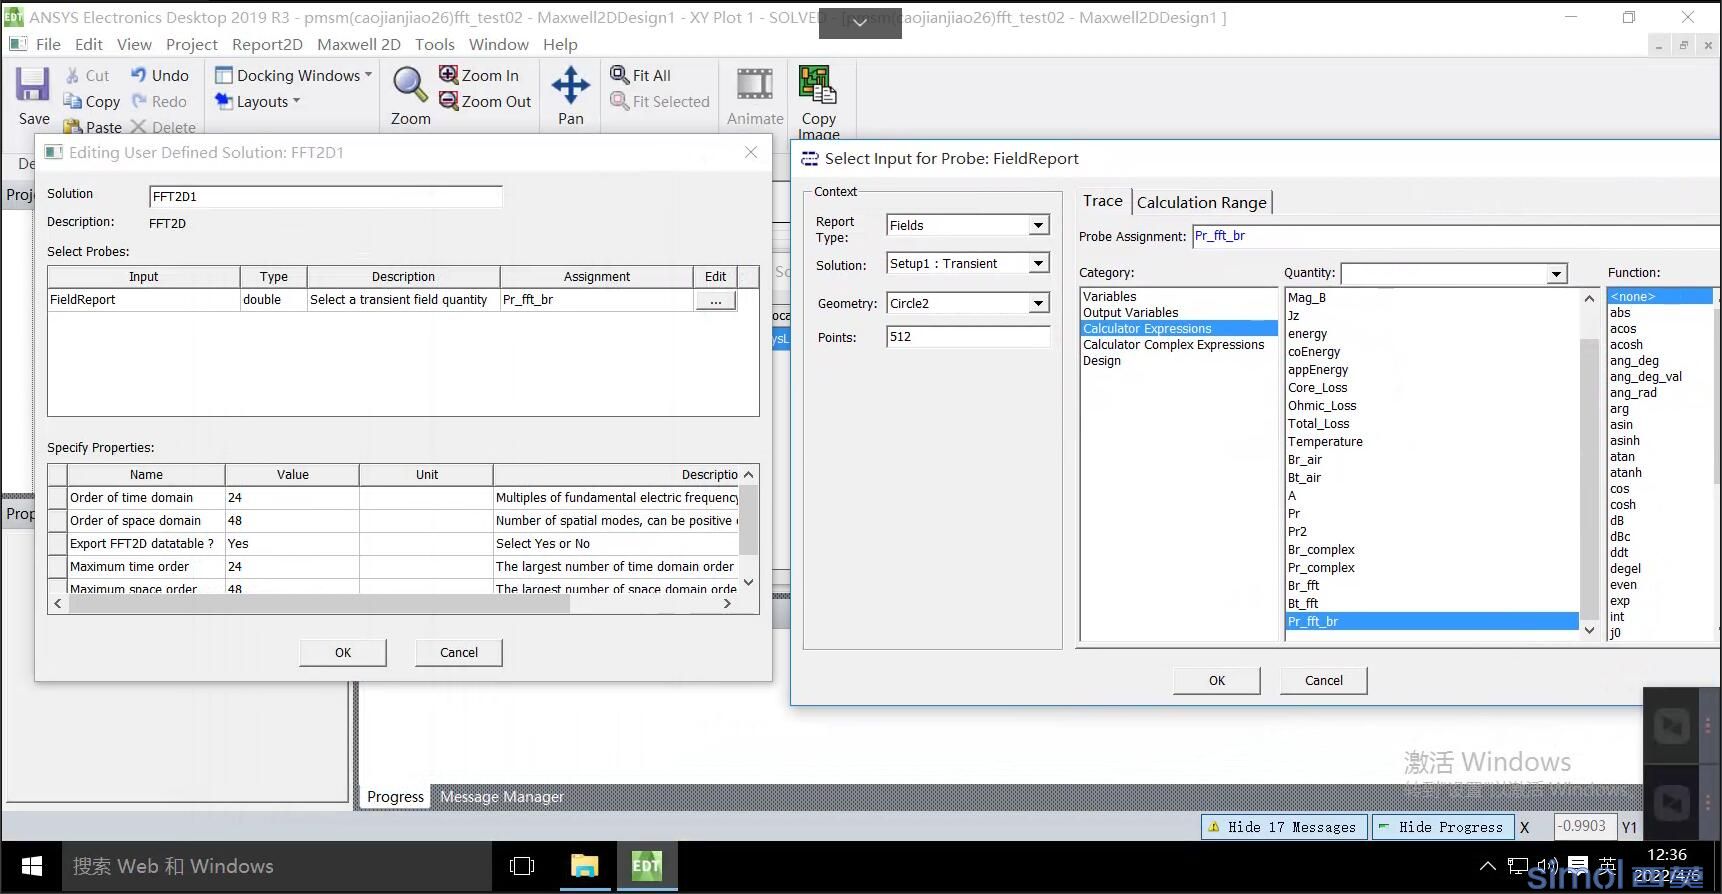Select Core_Loss quantity
This screenshot has height=894, width=1722.
pyautogui.click(x=1317, y=388)
